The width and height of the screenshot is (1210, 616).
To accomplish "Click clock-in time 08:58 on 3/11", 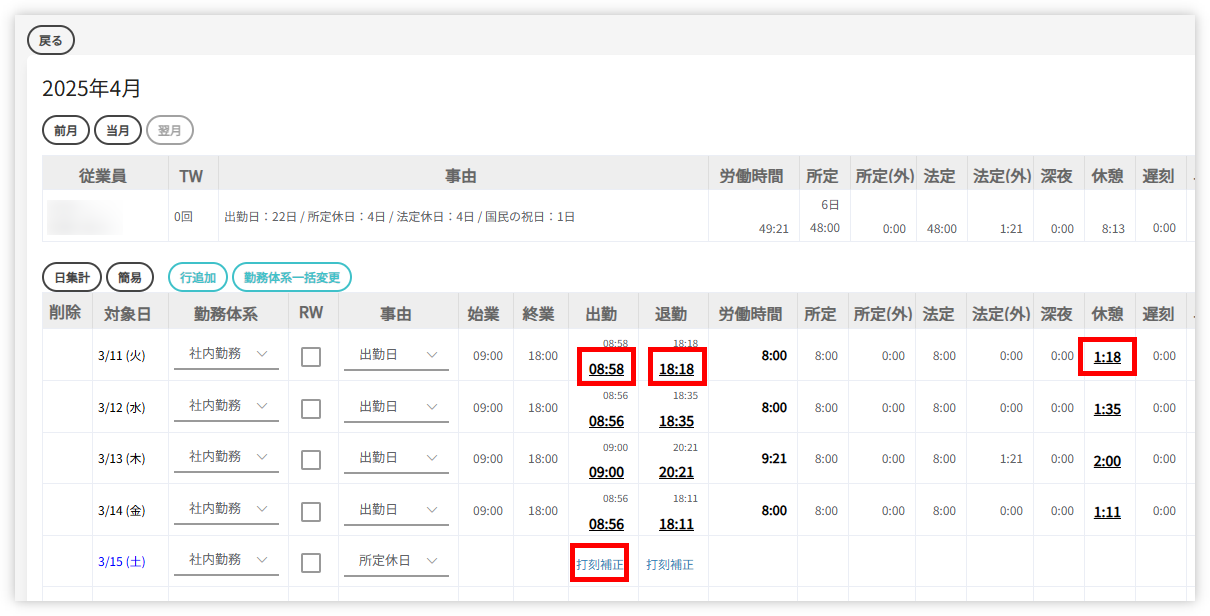I will pos(606,369).
